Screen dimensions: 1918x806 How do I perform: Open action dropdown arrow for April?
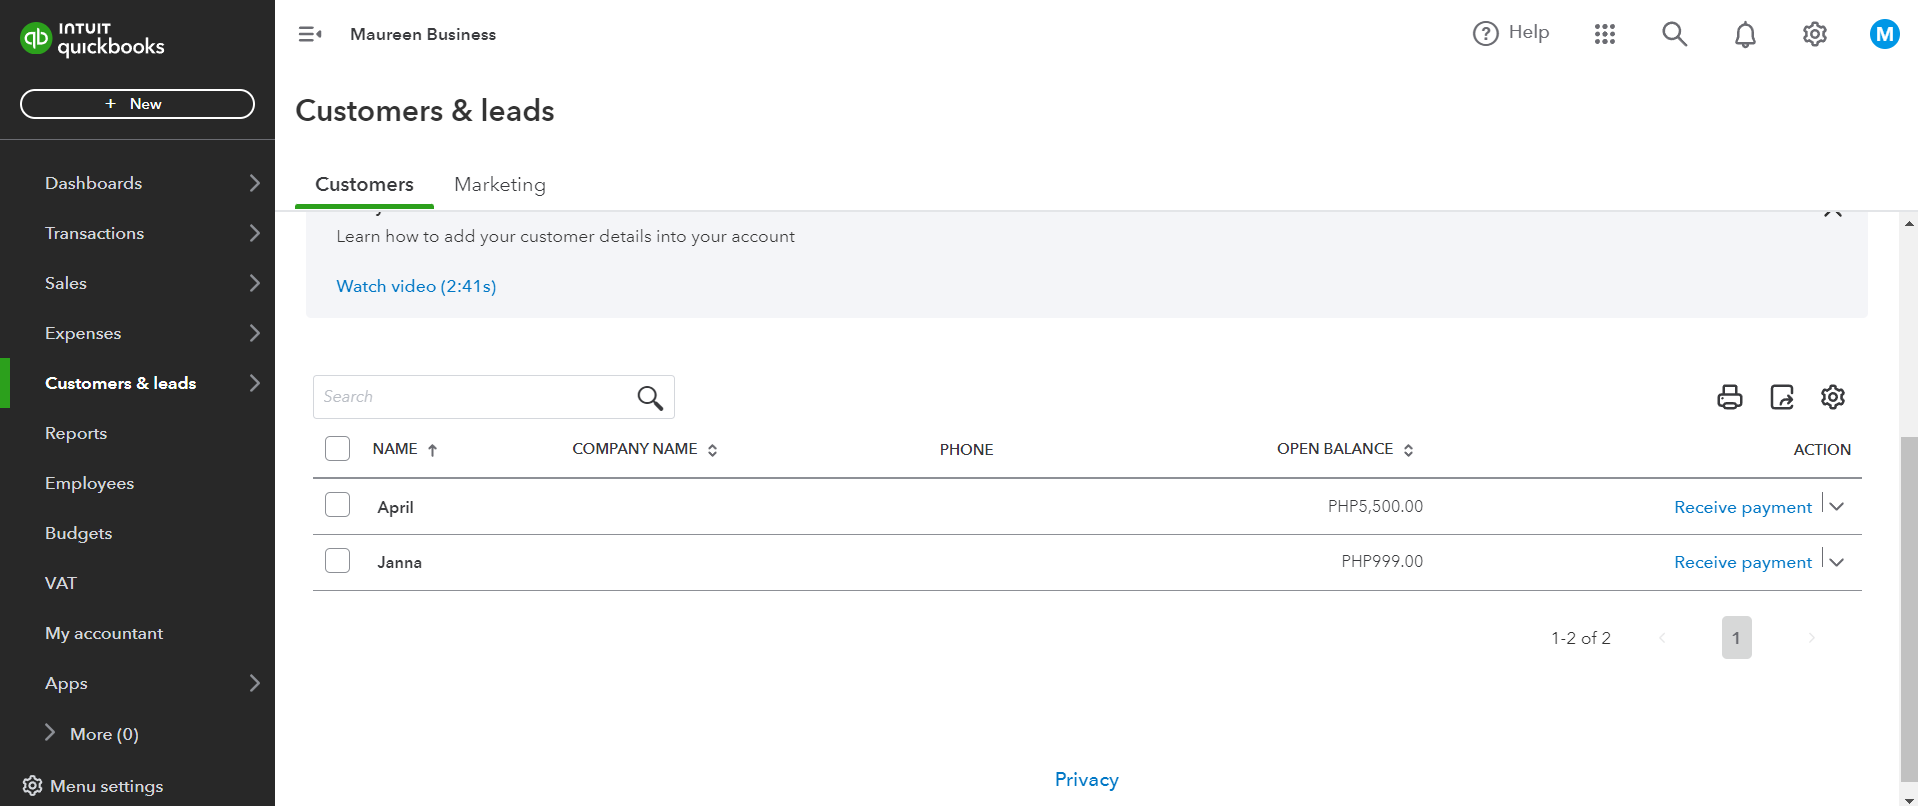[1837, 506]
